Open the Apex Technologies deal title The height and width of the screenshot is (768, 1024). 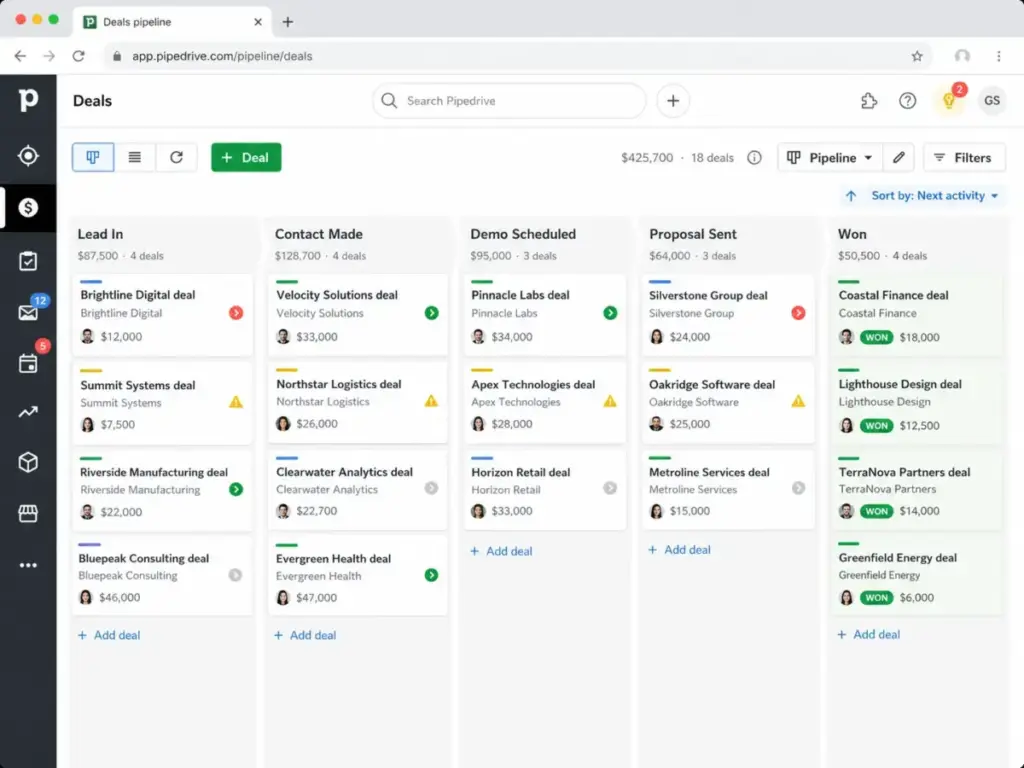coord(533,385)
